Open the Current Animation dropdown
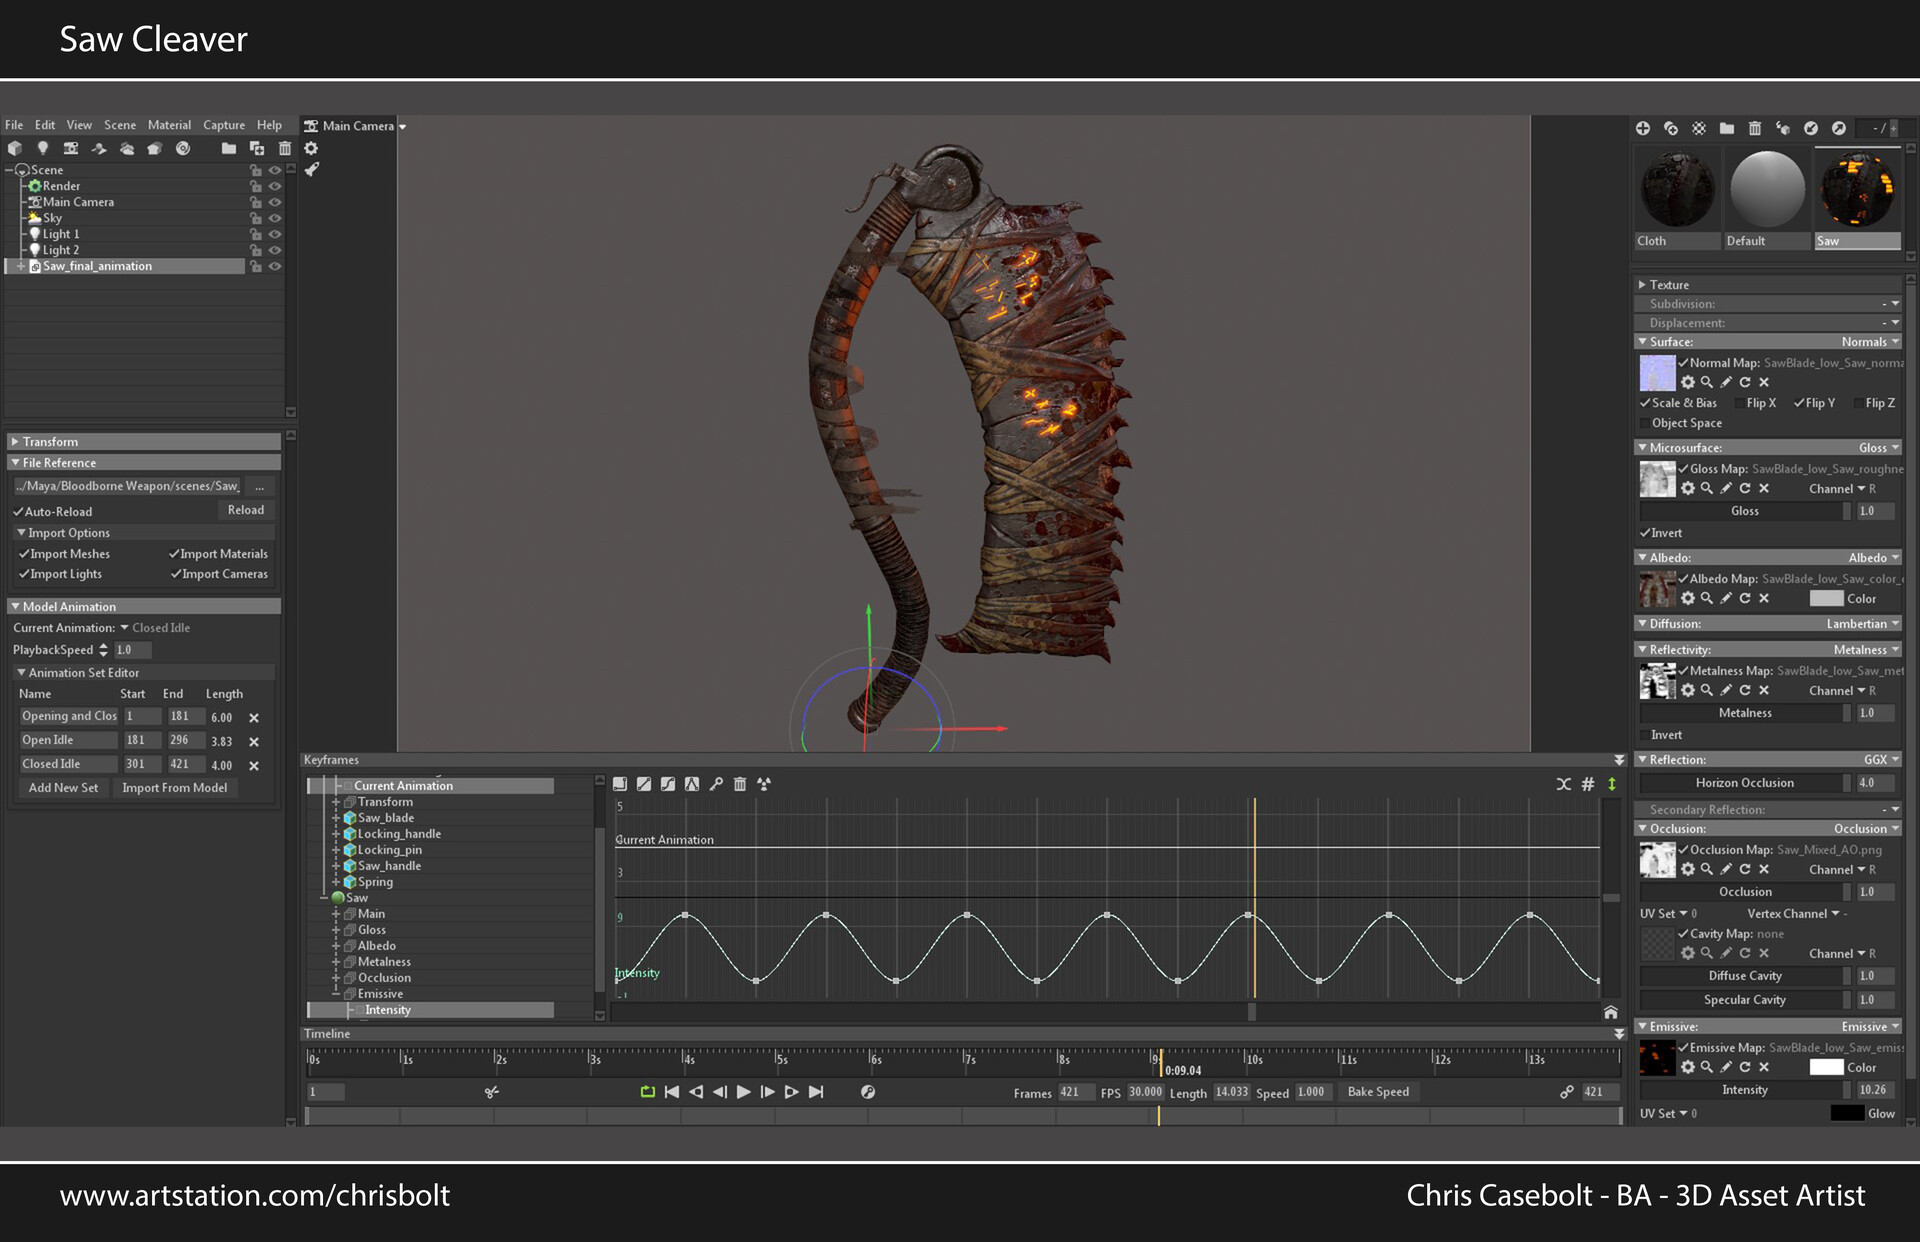 (x=155, y=628)
